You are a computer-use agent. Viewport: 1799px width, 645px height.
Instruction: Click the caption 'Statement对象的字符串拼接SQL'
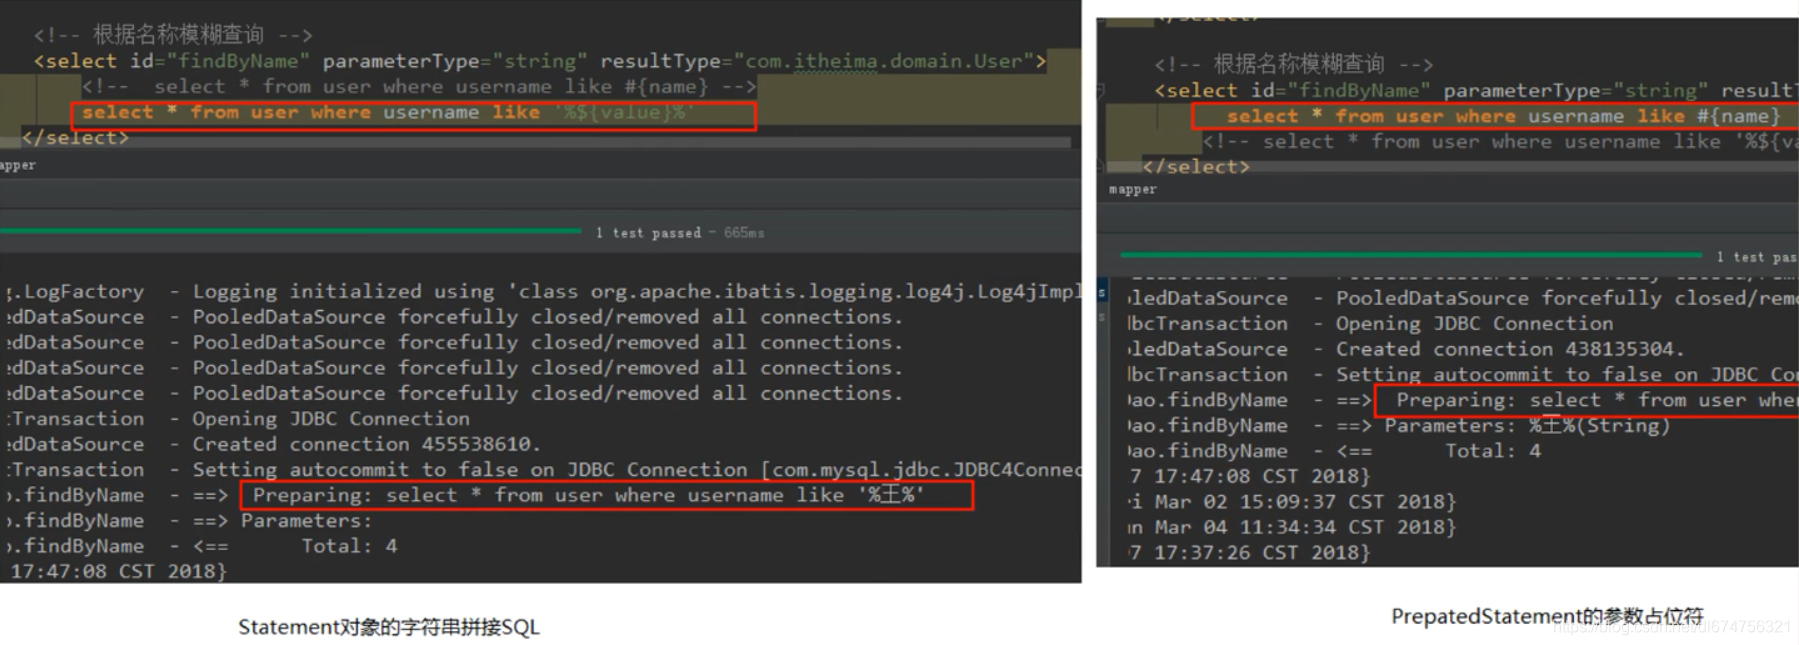pos(389,627)
